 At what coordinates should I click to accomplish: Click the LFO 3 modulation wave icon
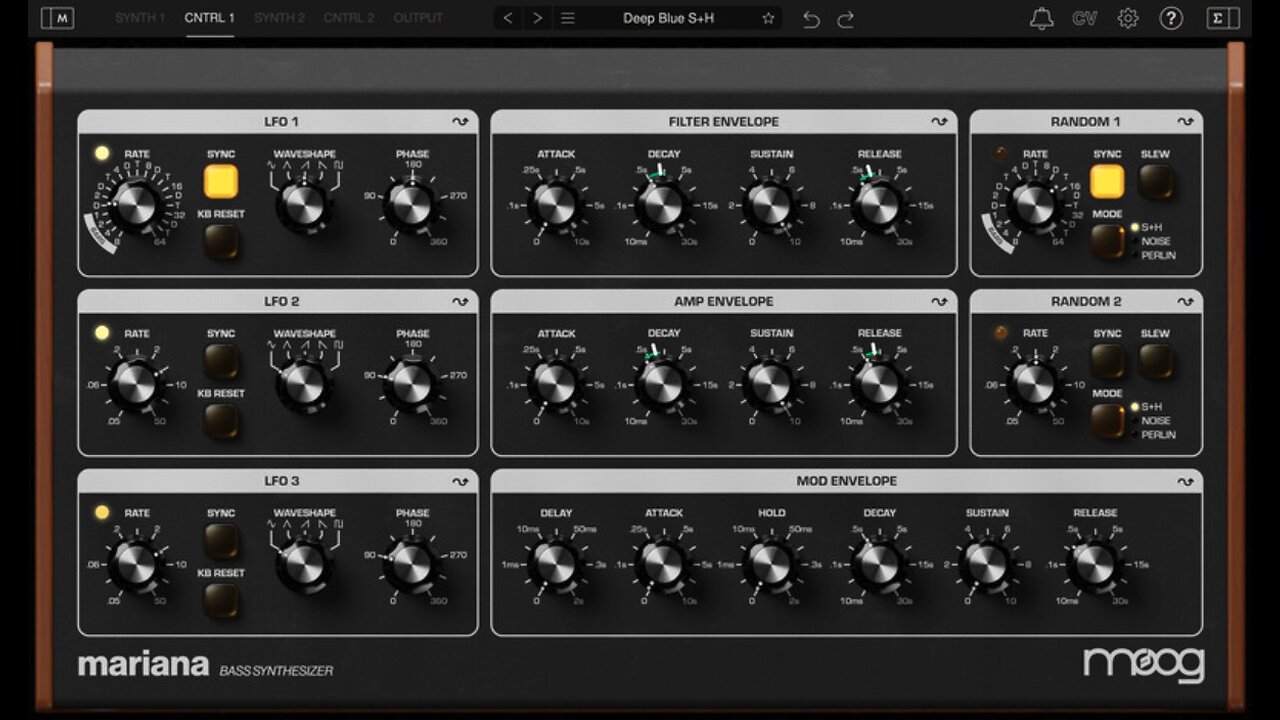(460, 481)
